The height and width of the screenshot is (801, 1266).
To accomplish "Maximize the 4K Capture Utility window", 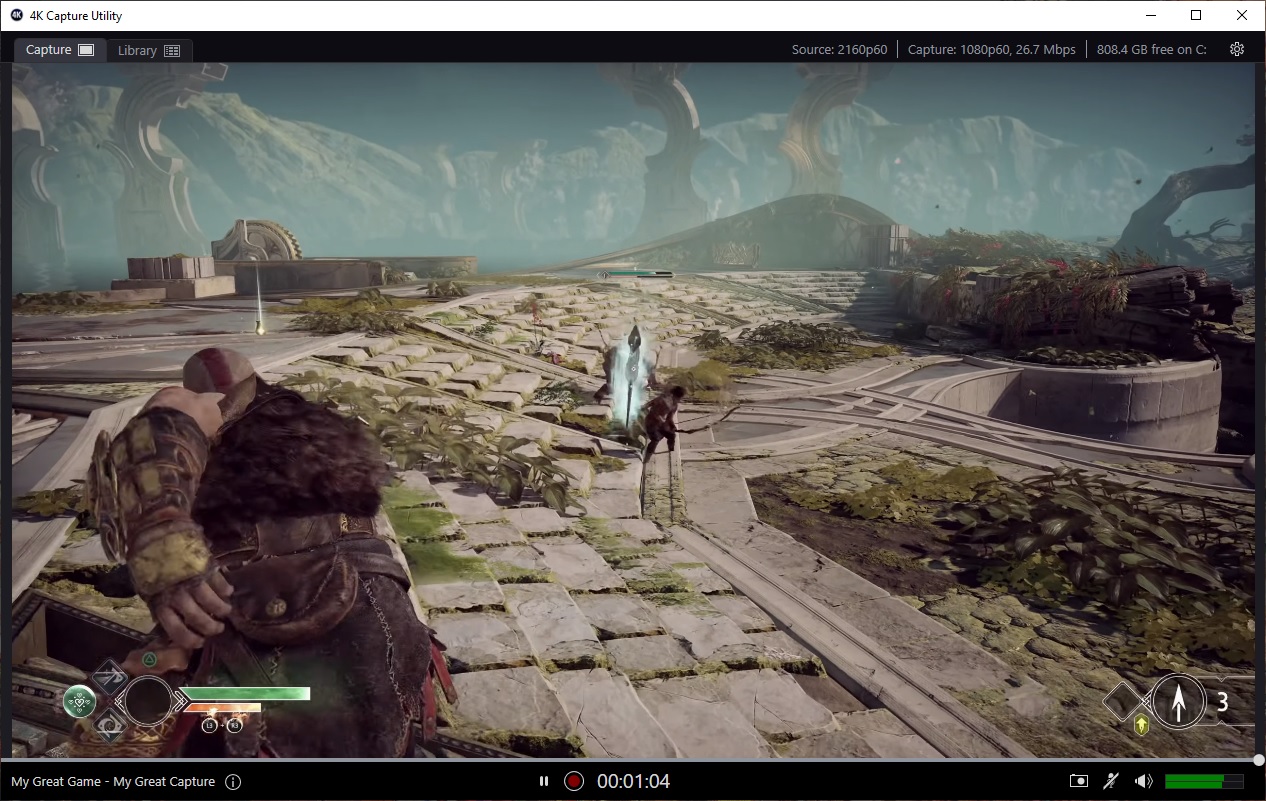I will [x=1196, y=15].
